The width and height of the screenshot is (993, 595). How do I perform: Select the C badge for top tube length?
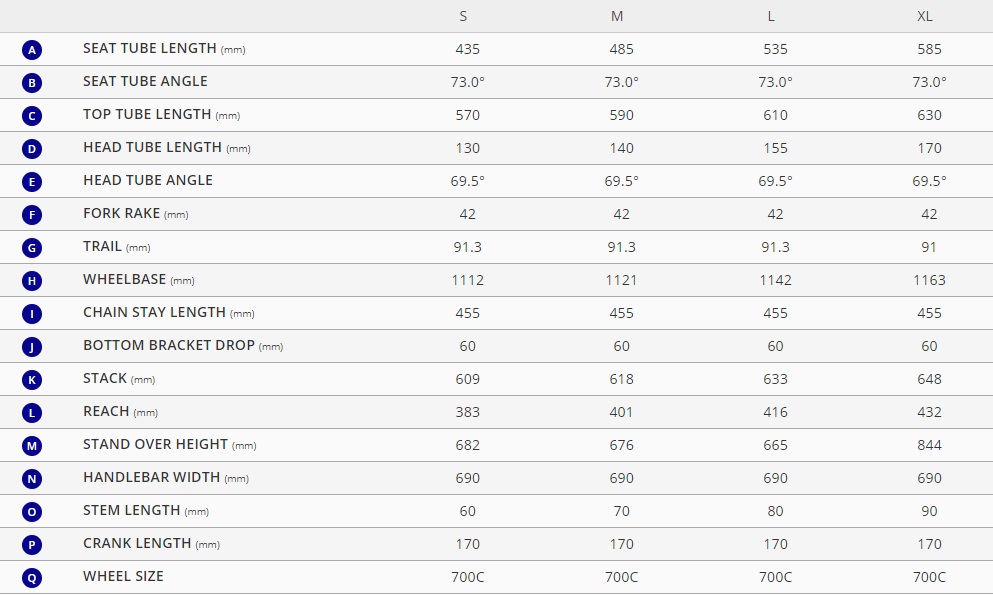[32, 116]
